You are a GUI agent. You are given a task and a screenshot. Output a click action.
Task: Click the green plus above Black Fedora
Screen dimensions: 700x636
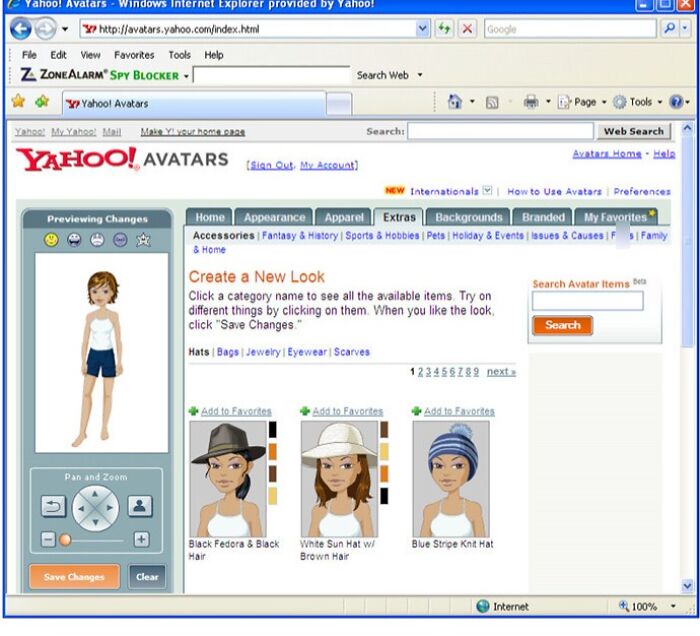point(193,411)
